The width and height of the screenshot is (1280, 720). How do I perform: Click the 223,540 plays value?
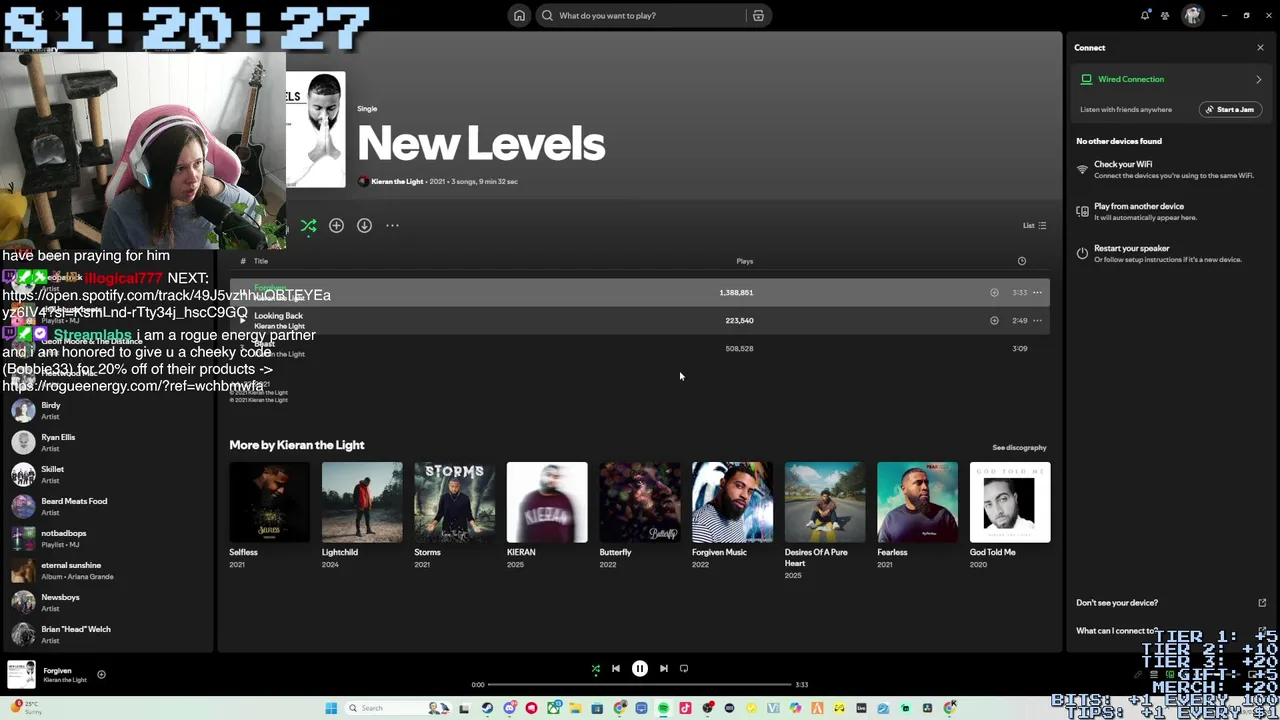739,321
